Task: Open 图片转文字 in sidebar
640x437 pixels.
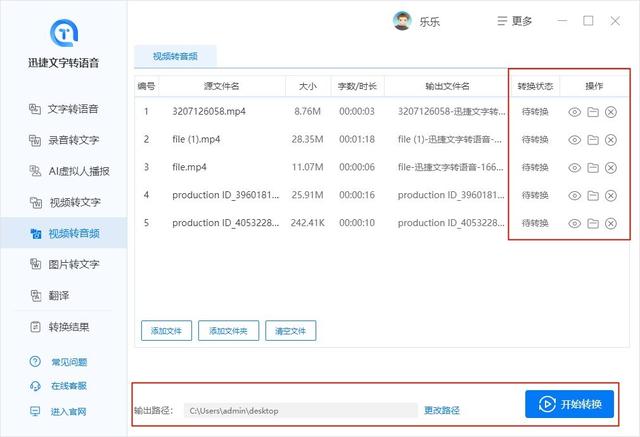Action: point(64,264)
